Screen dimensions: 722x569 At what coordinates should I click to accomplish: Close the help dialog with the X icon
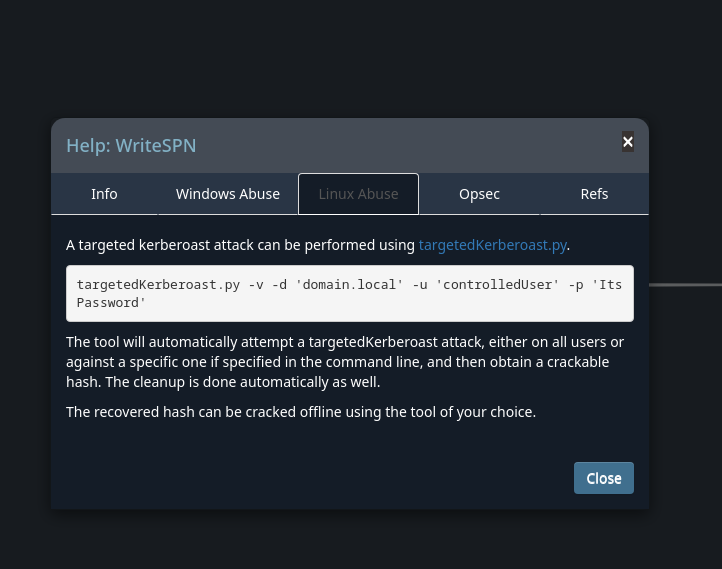(628, 142)
